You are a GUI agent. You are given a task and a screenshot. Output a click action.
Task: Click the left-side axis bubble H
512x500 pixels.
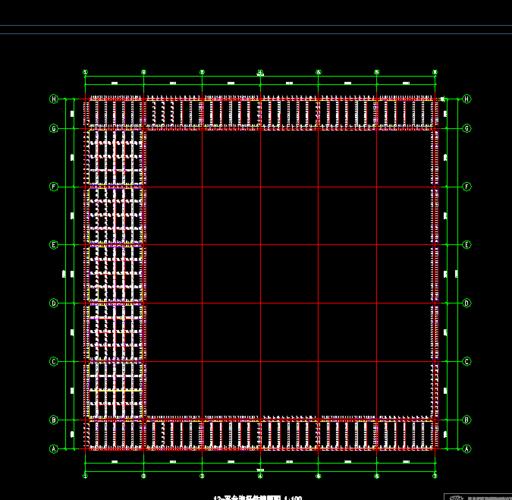54,99
